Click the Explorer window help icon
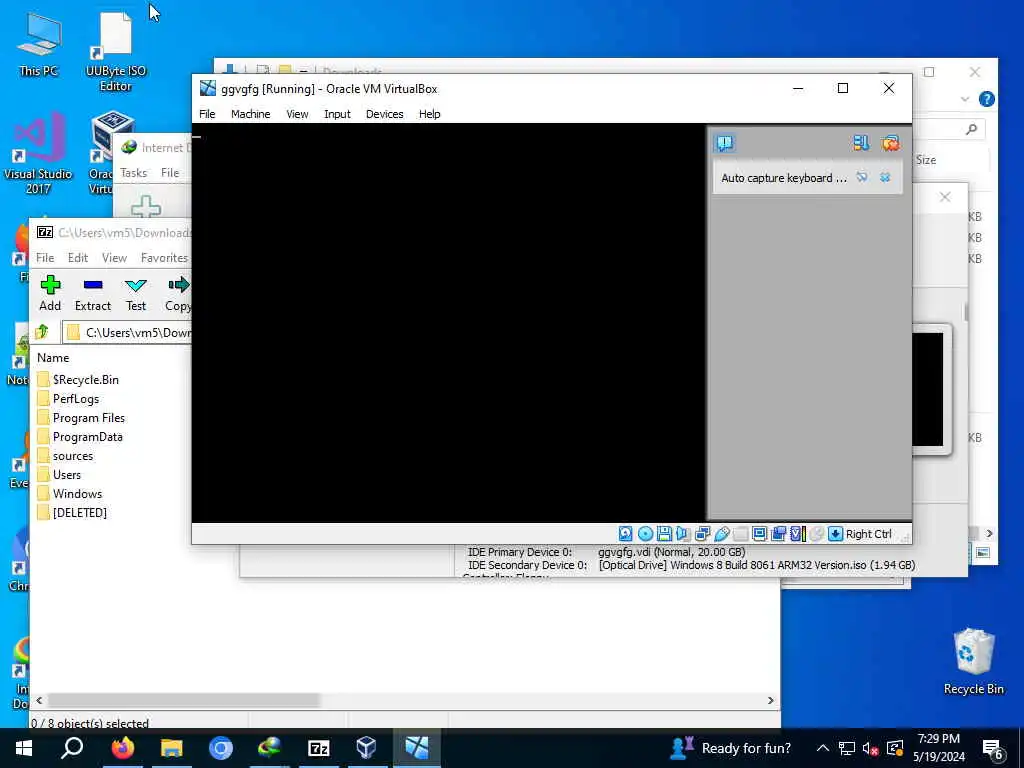The image size is (1024, 768). click(x=986, y=99)
